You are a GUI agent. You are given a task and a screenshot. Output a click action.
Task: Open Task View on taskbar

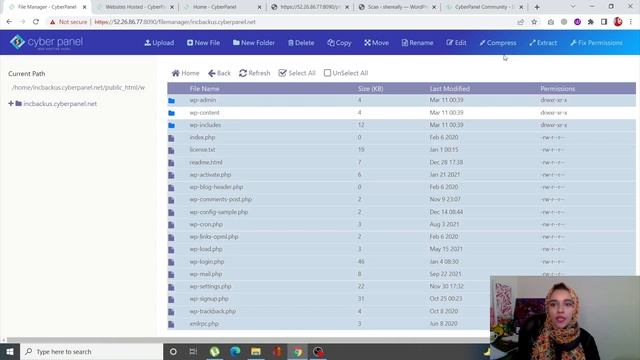click(193, 351)
